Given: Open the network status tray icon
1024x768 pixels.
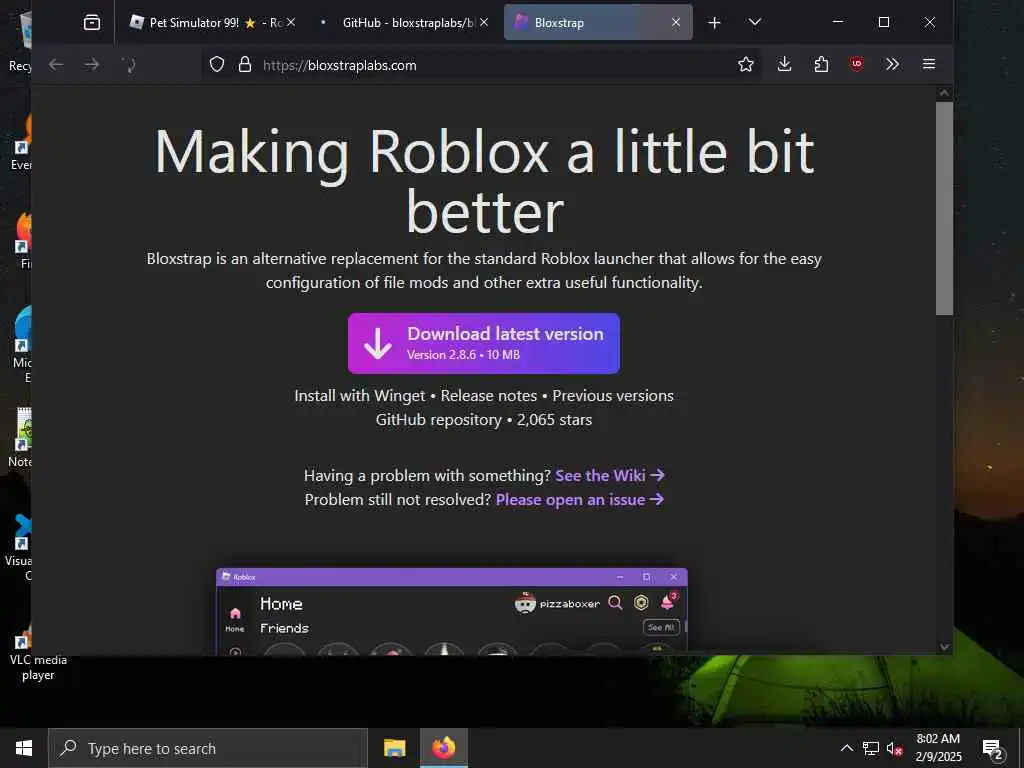Looking at the screenshot, I should [x=871, y=748].
